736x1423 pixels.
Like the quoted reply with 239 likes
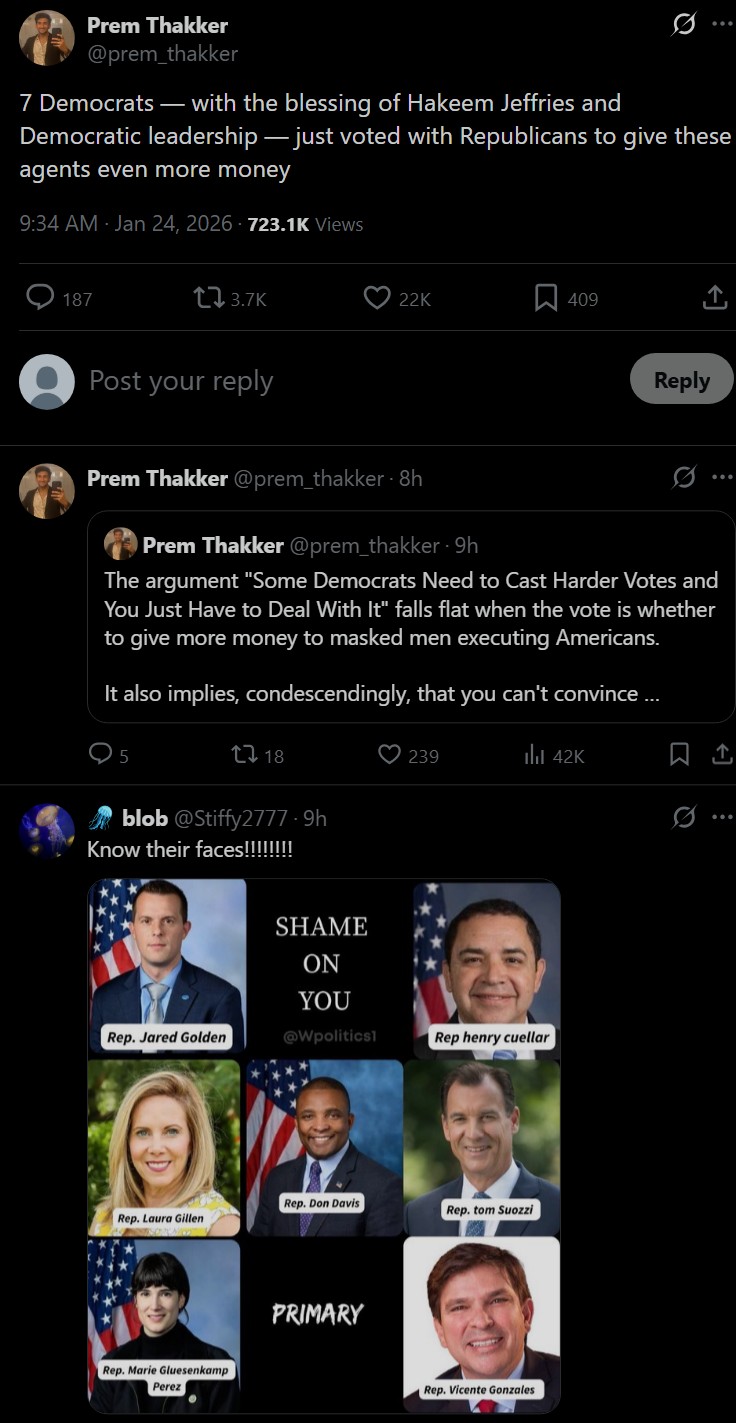click(389, 755)
